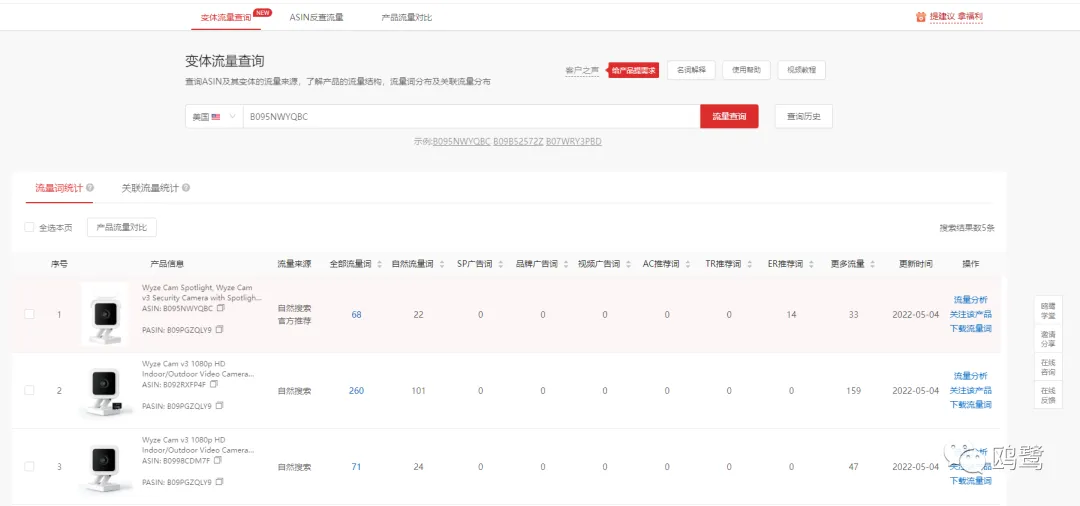Check the checkbox for row 1
The width and height of the screenshot is (1080, 506).
(29, 314)
